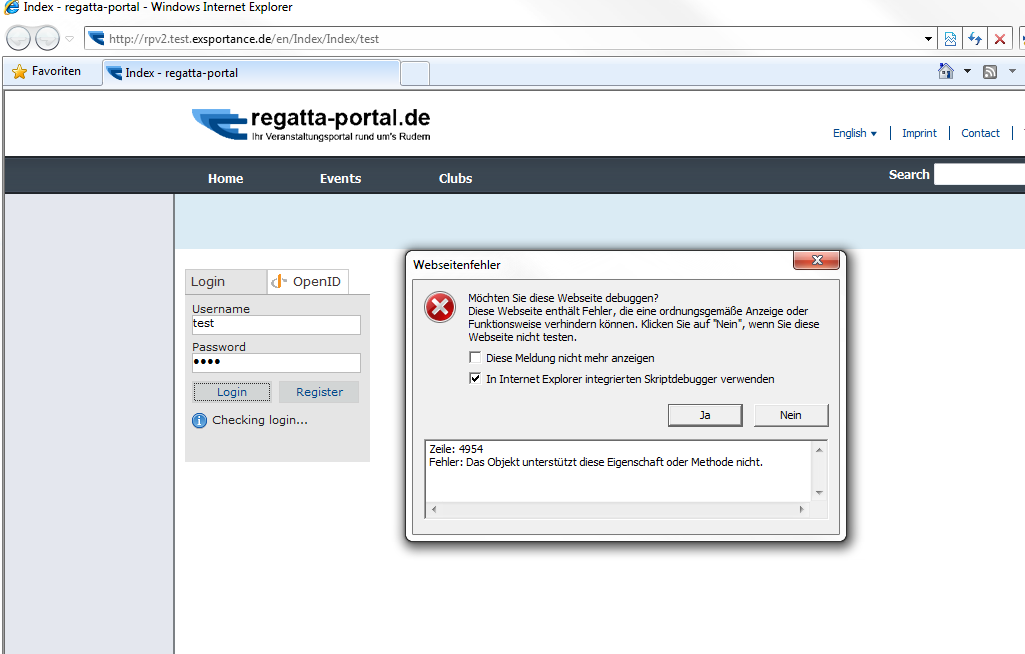Click the horizontal scrollbar in error details
Viewport: 1025px width, 654px height.
tap(617, 510)
